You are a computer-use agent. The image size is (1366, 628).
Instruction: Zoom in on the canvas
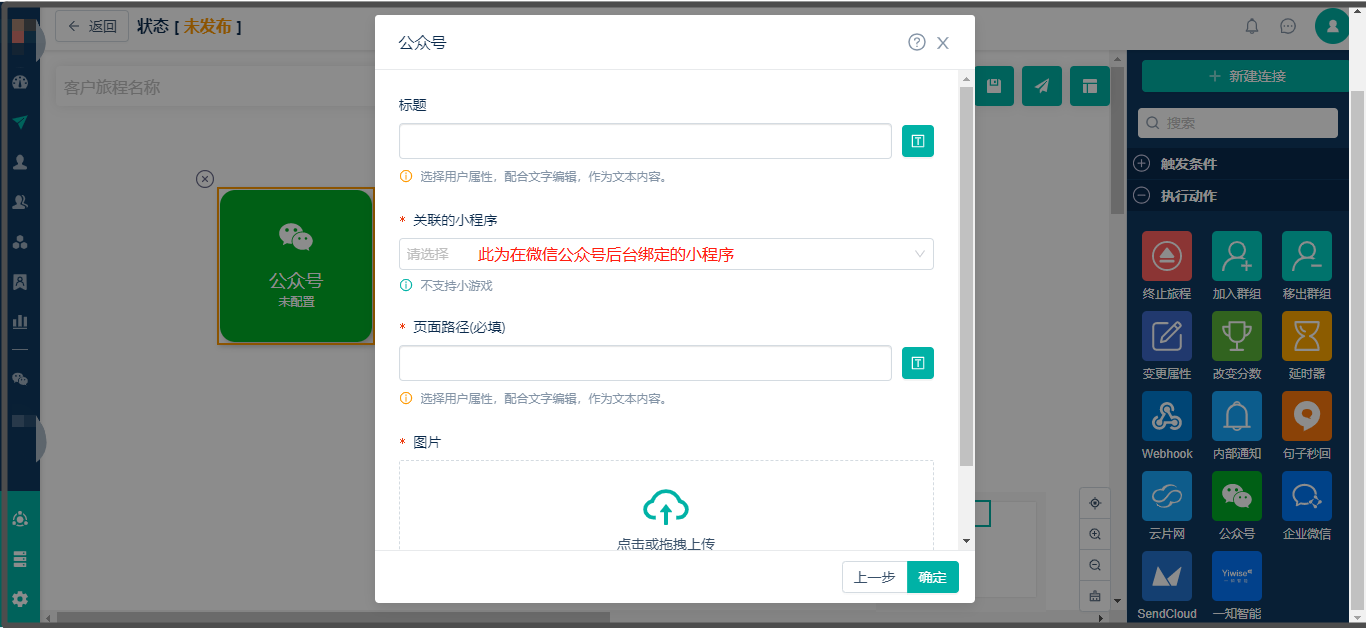pyautogui.click(x=1095, y=535)
